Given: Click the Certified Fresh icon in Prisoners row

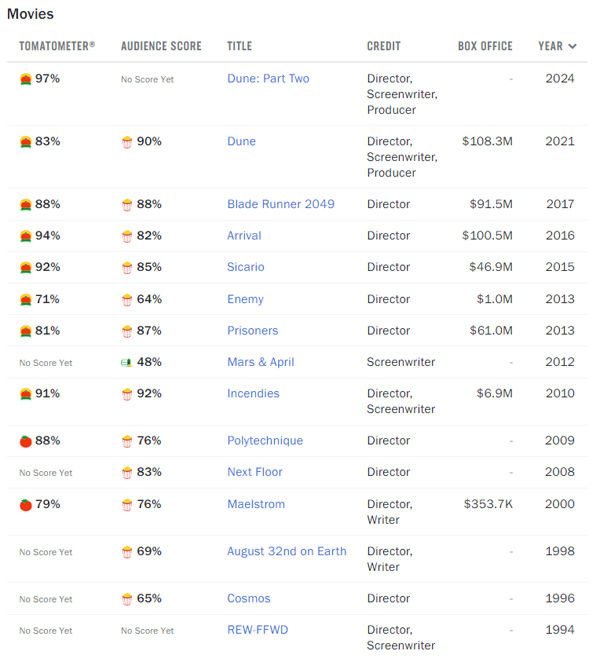Looking at the screenshot, I should pos(26,331).
